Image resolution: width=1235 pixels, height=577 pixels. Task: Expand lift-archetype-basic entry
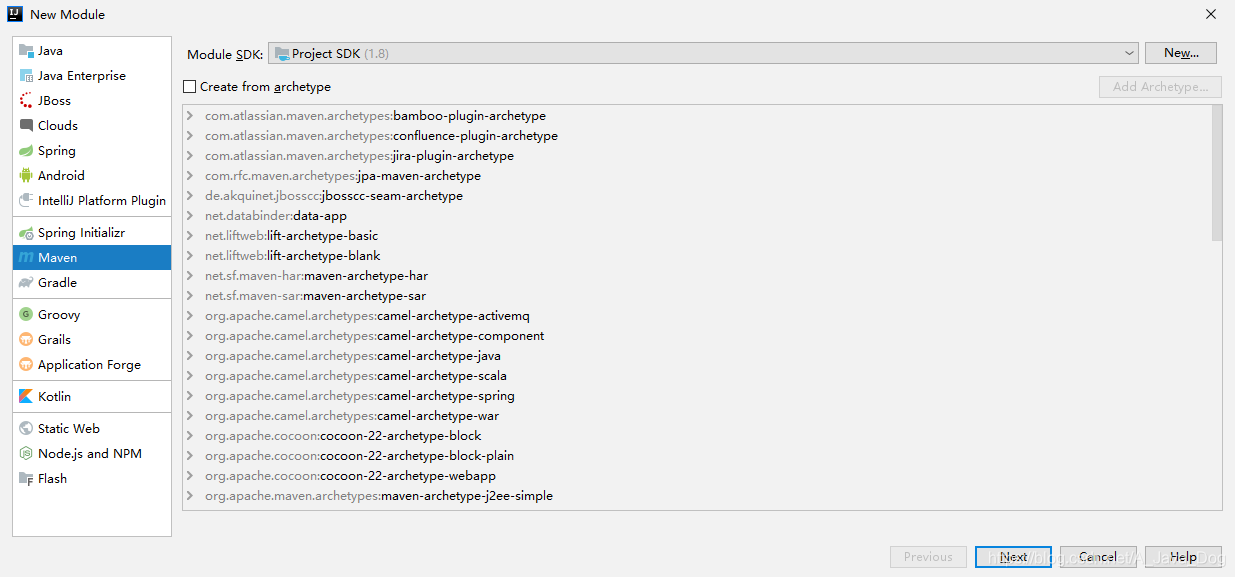coord(190,236)
